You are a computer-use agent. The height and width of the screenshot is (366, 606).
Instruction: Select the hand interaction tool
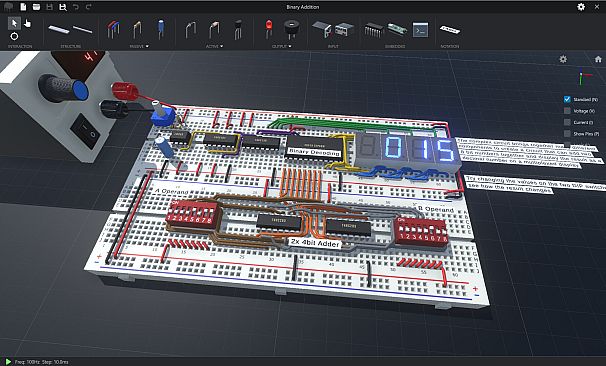tap(27, 23)
